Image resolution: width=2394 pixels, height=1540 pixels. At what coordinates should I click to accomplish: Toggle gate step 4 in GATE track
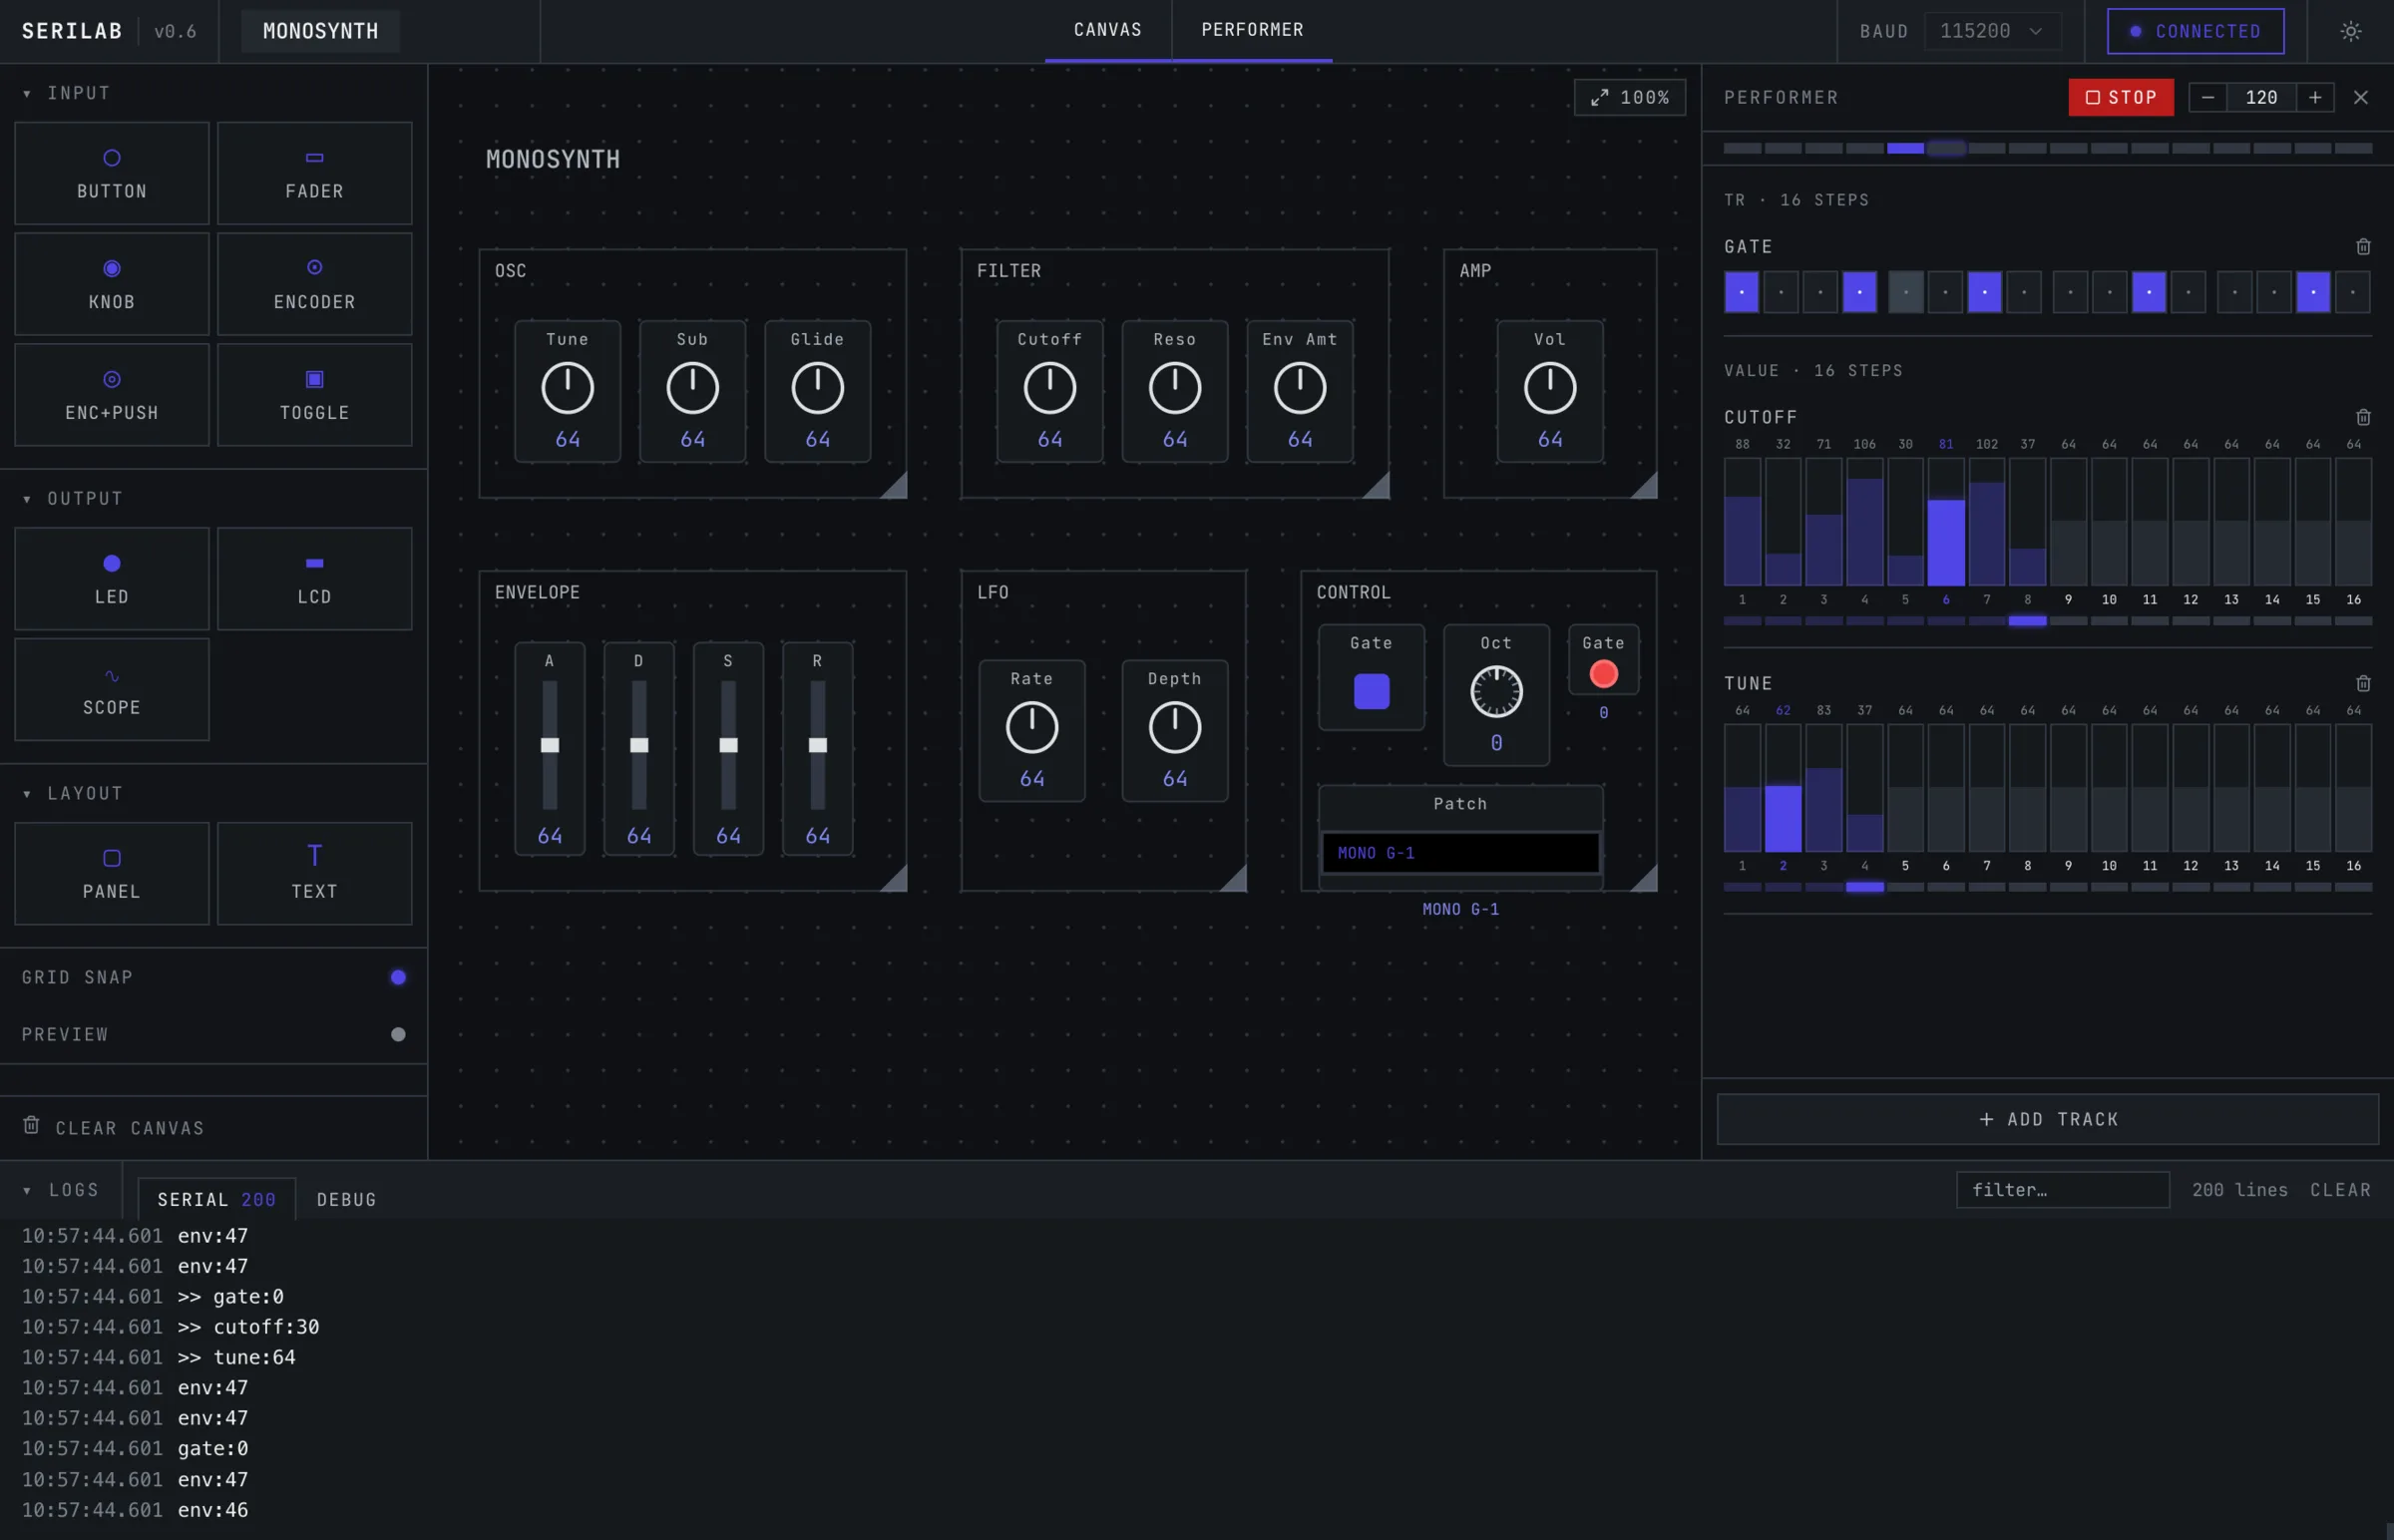1859,292
